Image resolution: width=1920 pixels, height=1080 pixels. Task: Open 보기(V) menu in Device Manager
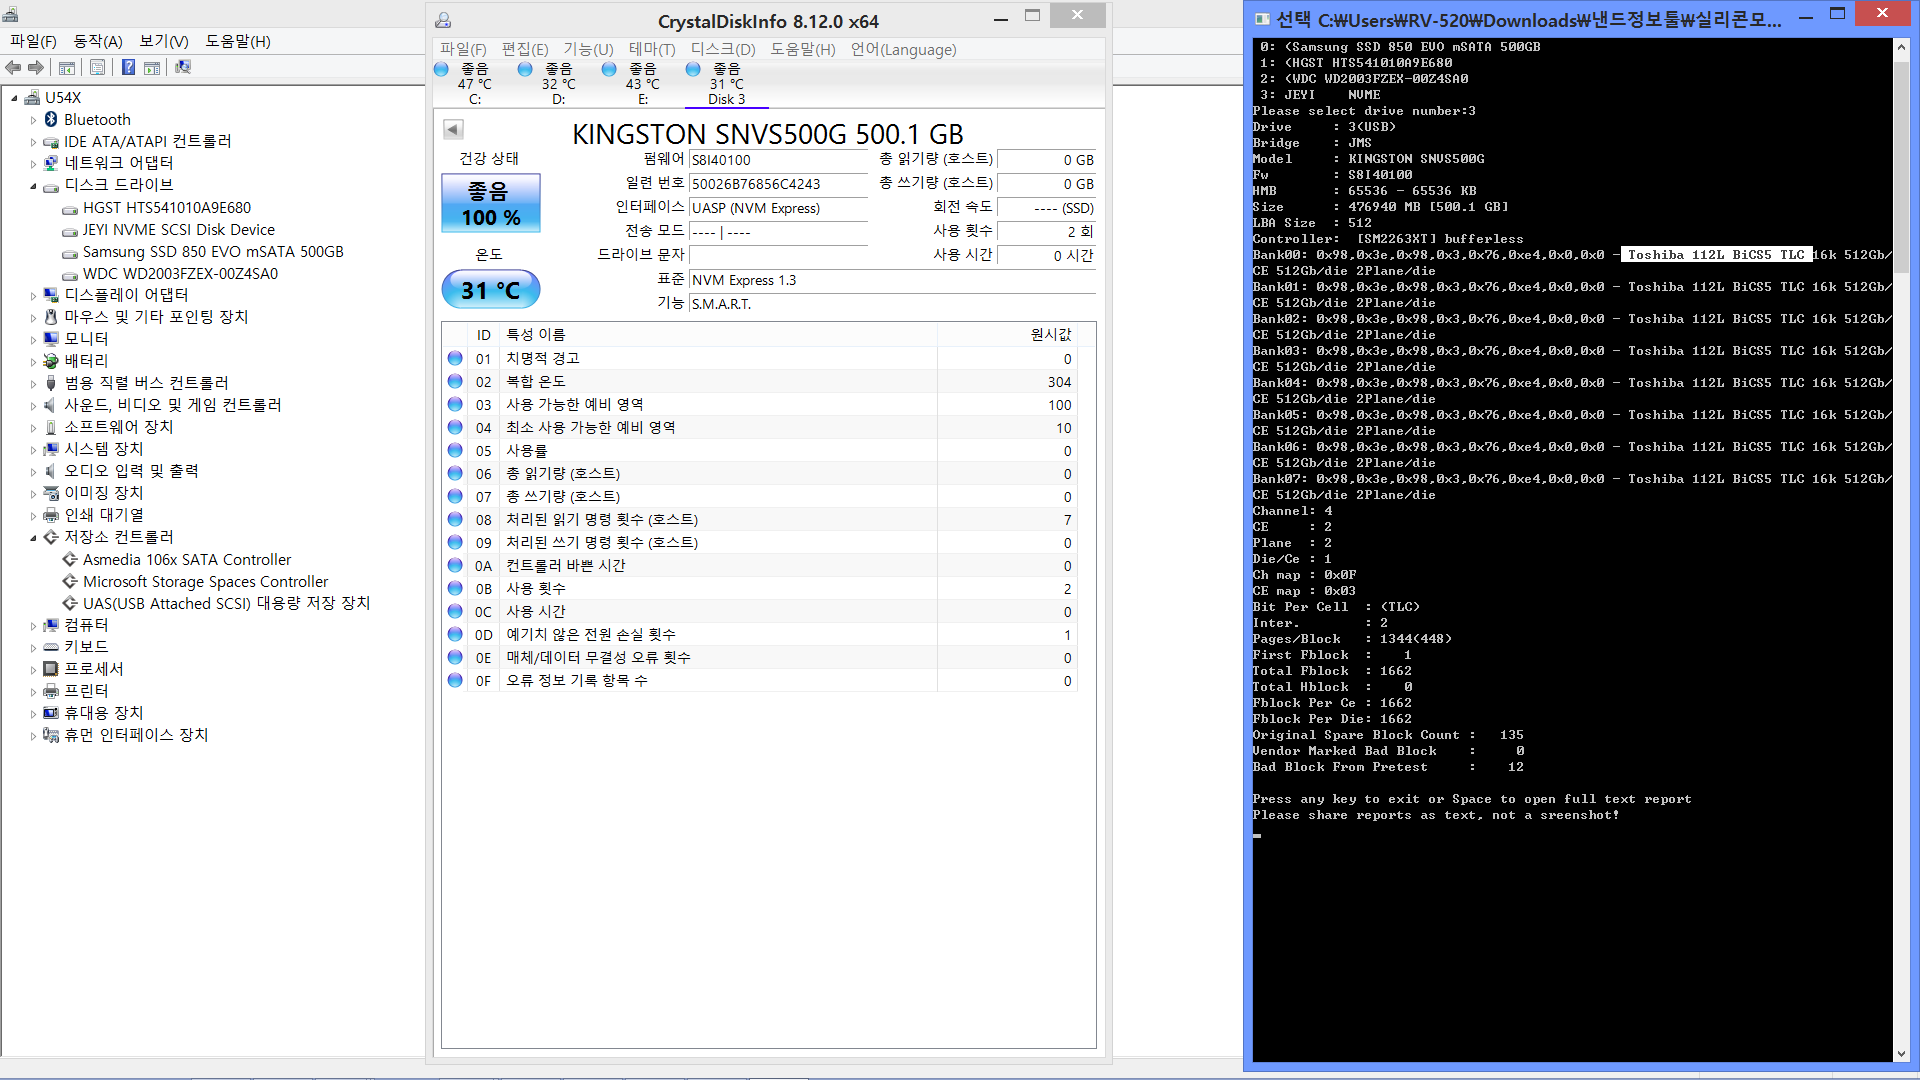tap(164, 41)
